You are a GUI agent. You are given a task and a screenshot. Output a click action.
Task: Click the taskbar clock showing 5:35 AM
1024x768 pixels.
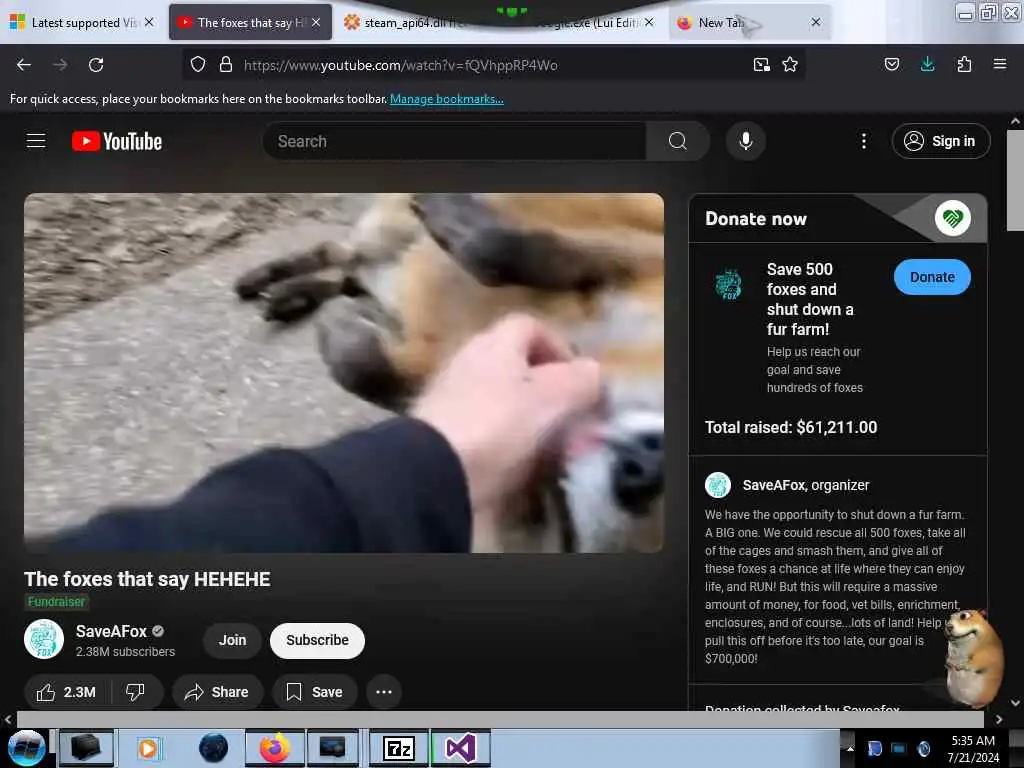click(973, 749)
